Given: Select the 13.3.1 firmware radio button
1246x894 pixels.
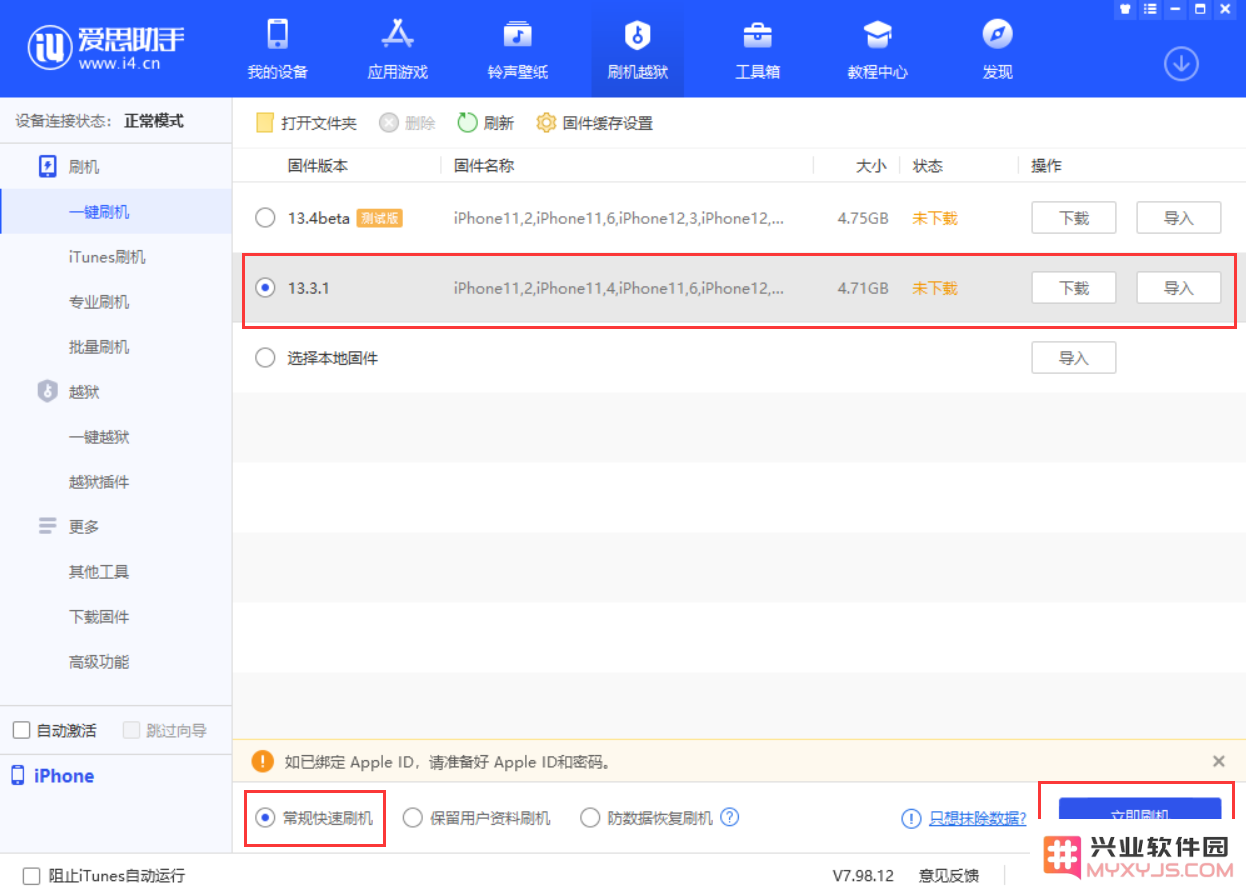Looking at the screenshot, I should (x=265, y=288).
